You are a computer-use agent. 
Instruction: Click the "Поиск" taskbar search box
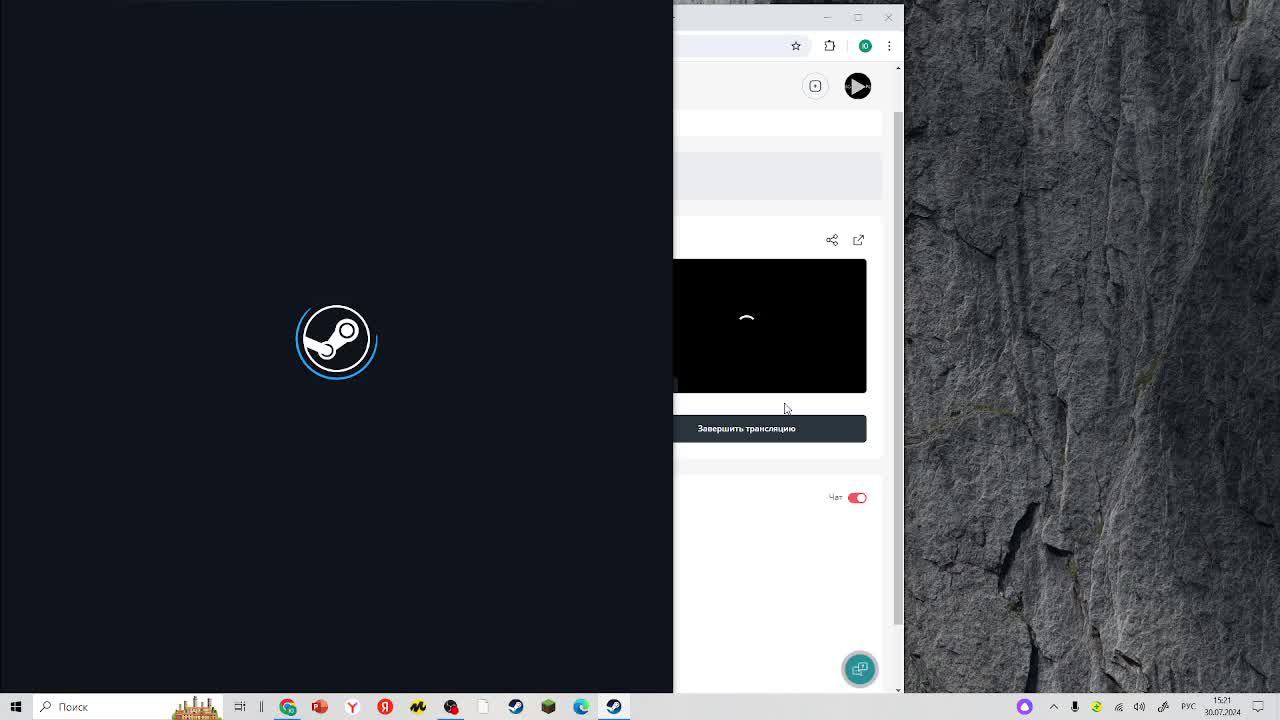128,707
